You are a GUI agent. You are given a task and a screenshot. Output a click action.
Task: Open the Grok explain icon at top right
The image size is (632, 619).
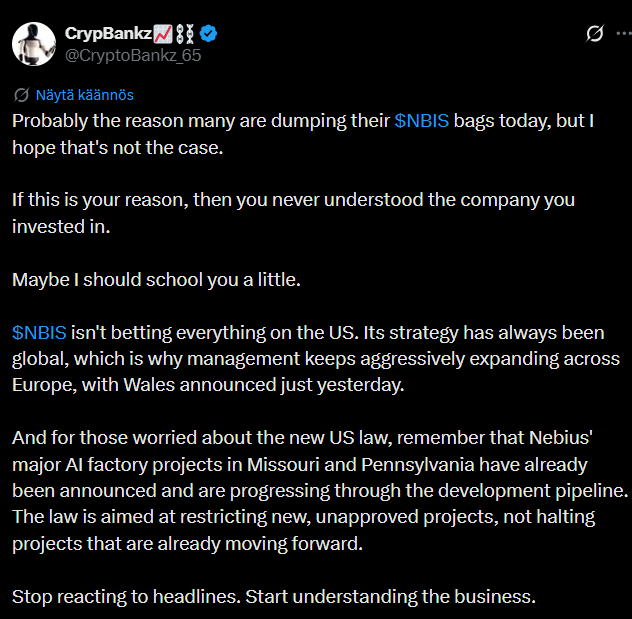(595, 33)
